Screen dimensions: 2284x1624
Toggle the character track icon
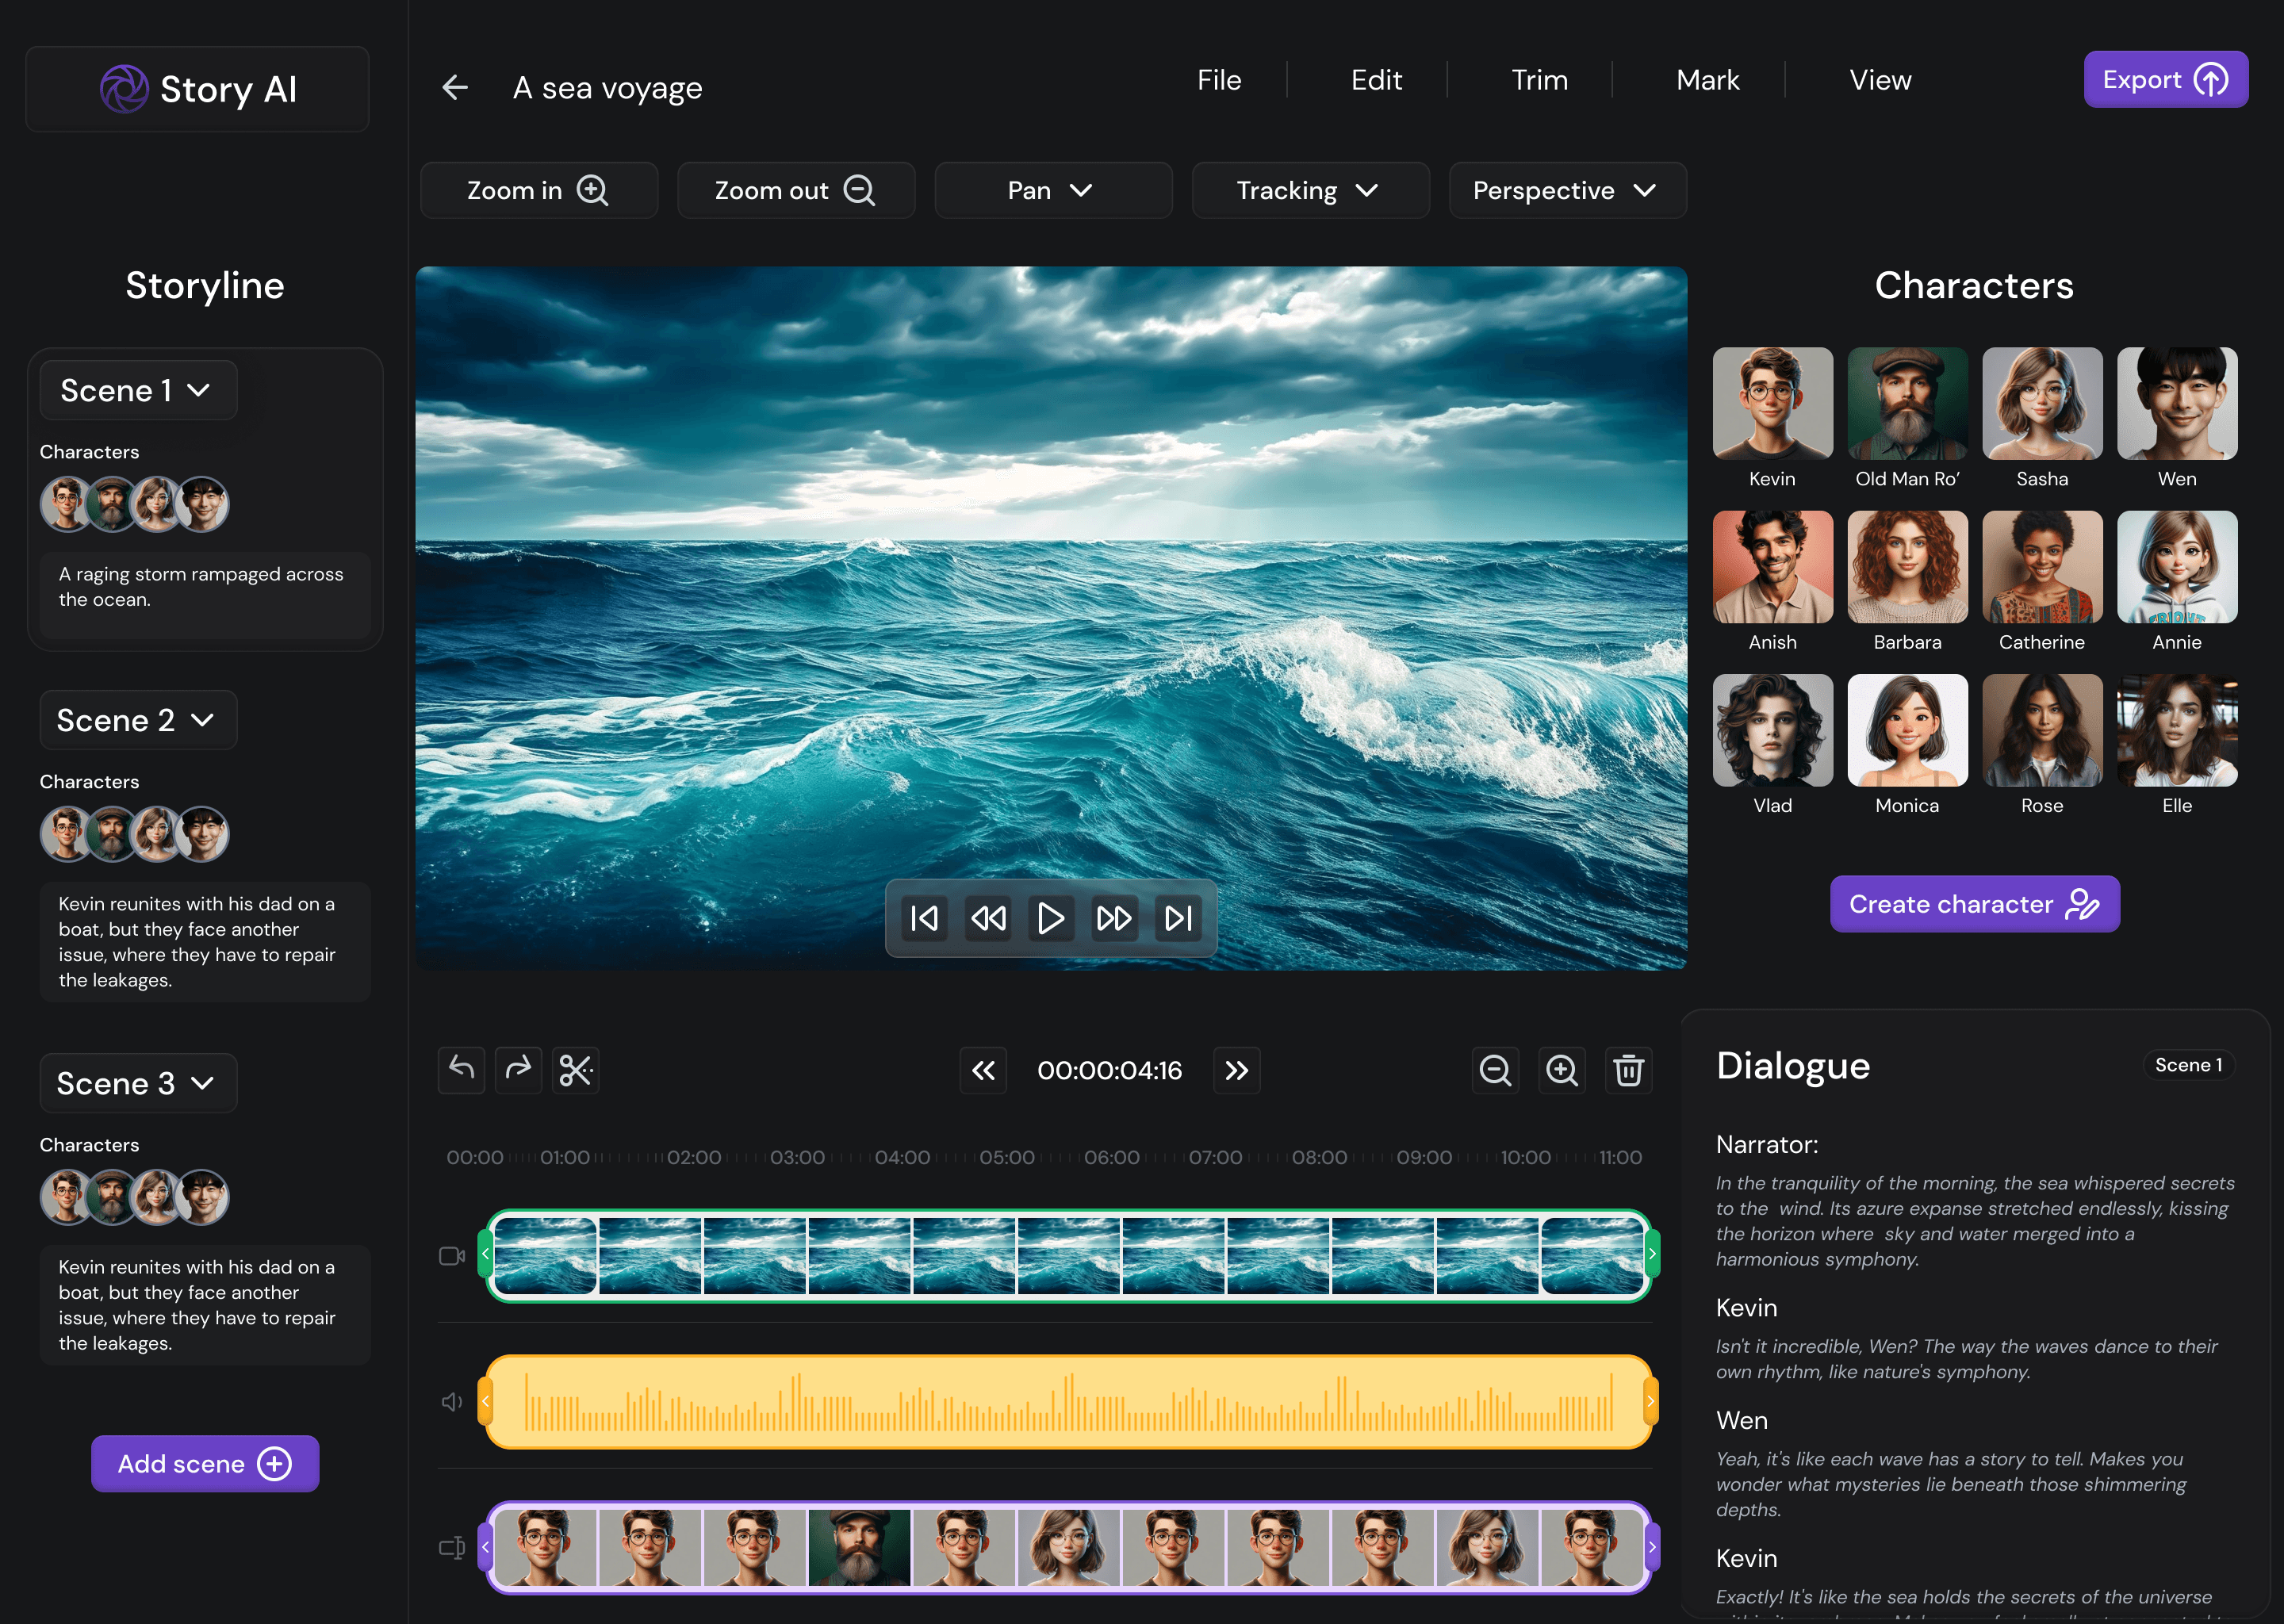(x=452, y=1548)
